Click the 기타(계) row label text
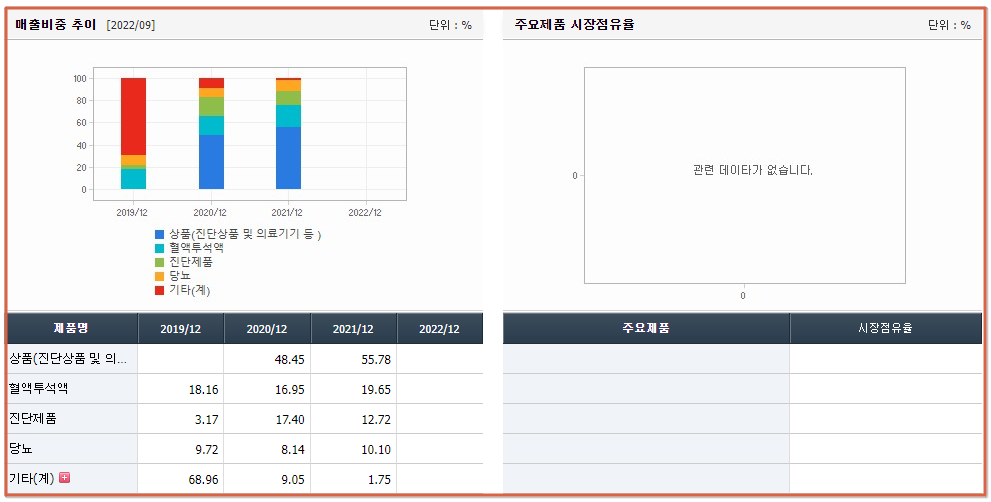 click(32, 479)
